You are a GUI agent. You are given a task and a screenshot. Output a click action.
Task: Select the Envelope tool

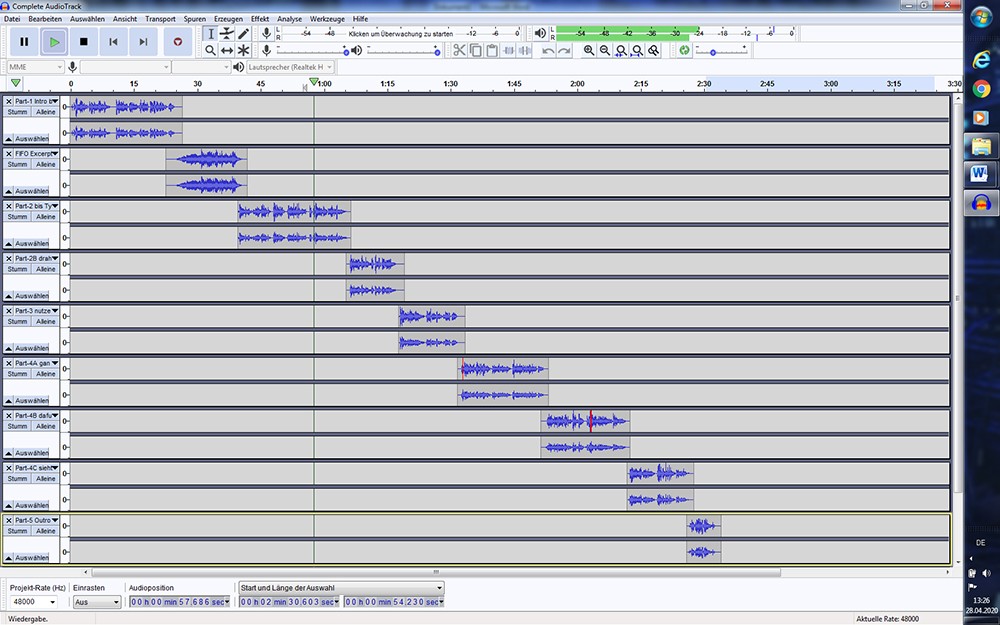pos(227,34)
